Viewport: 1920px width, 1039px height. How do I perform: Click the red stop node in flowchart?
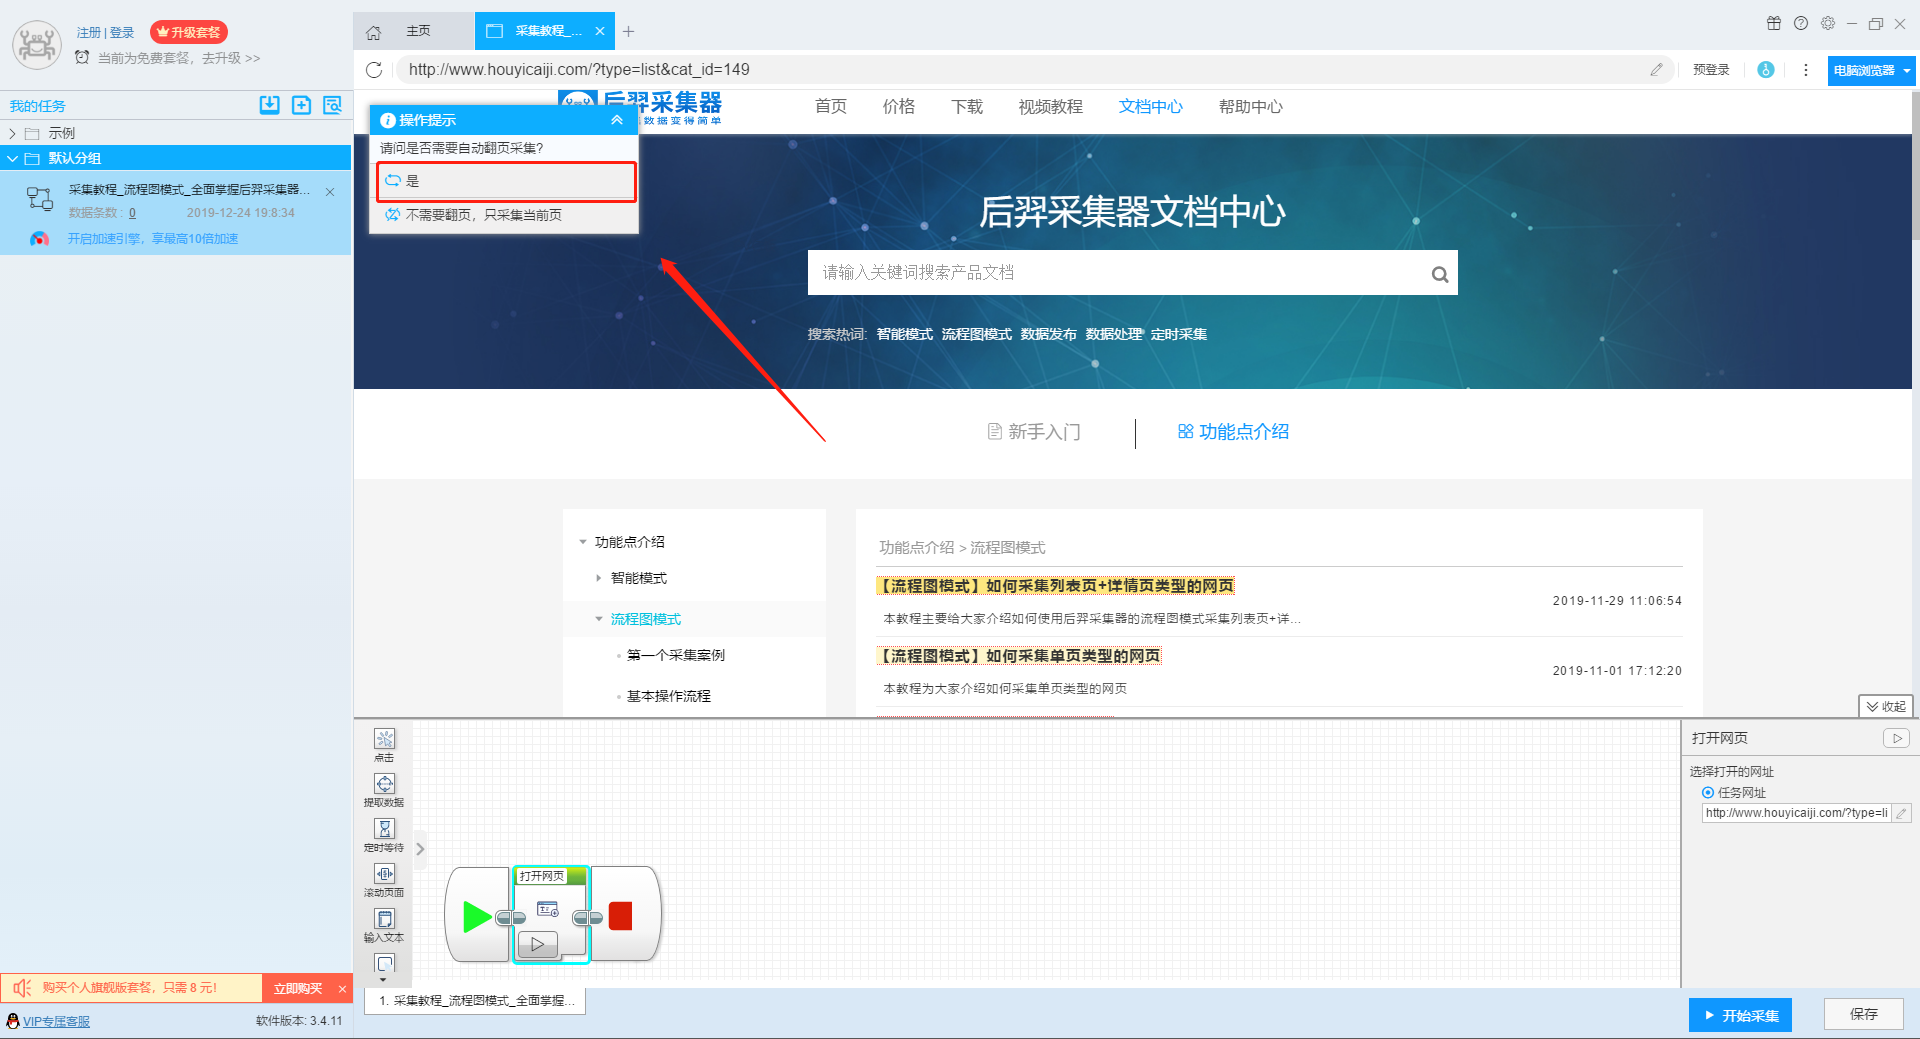(x=621, y=916)
